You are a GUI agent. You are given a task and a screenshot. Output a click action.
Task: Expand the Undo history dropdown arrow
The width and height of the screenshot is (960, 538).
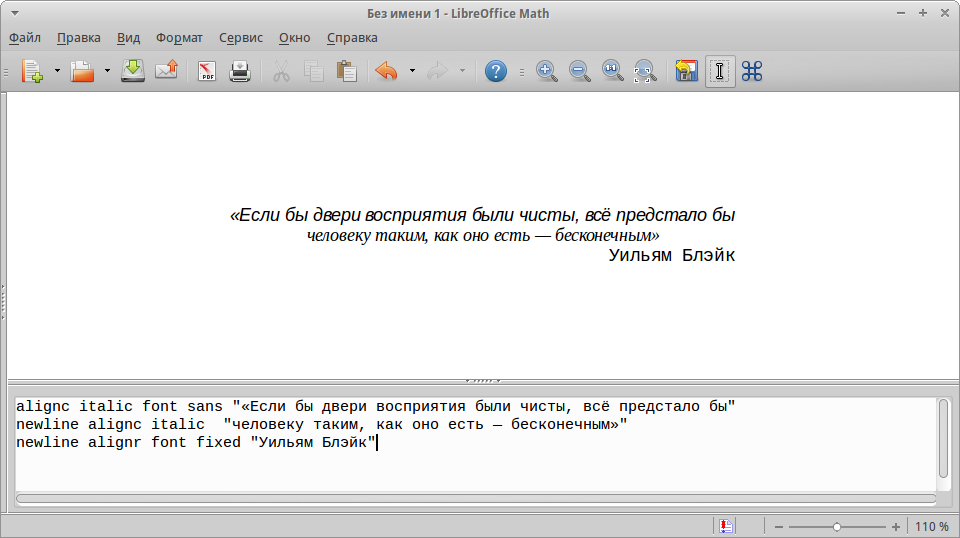pos(412,71)
